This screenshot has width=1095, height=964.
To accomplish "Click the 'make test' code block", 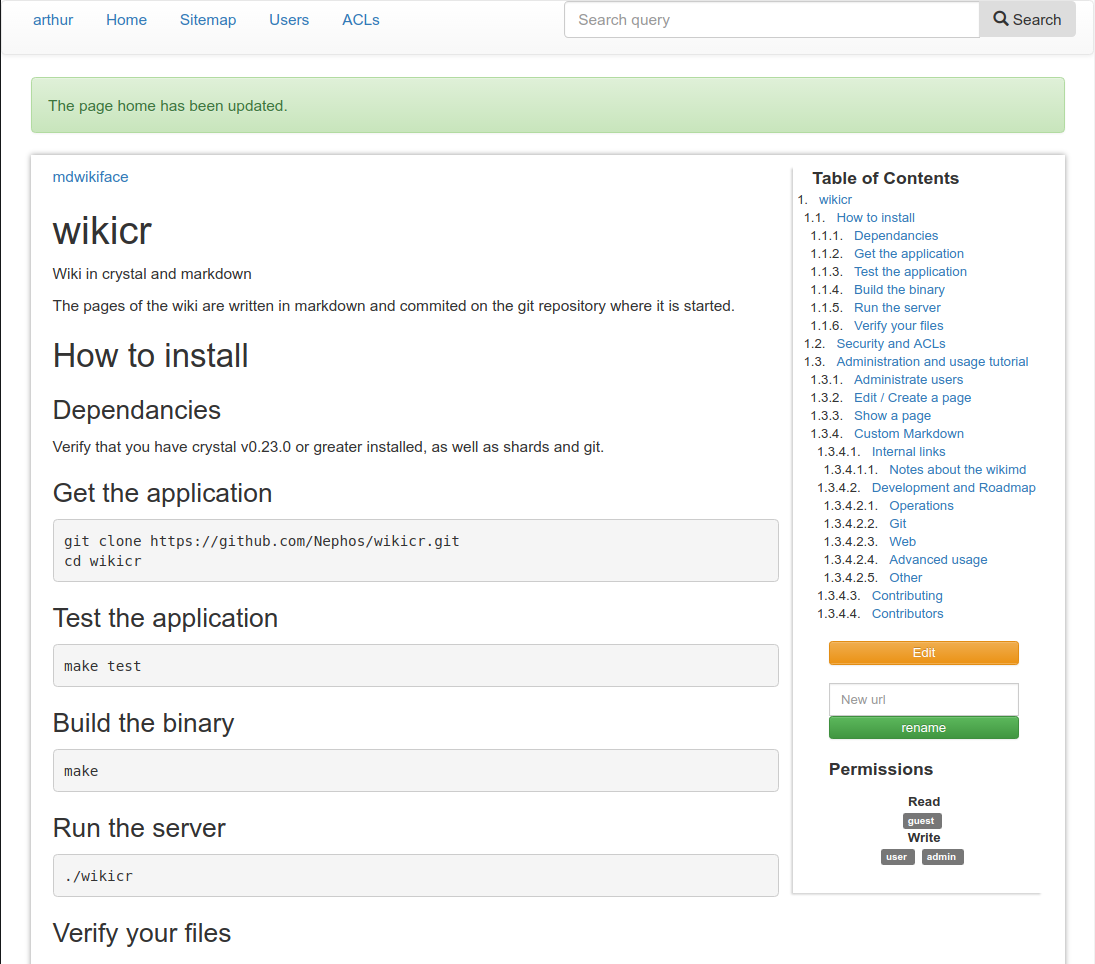I will coord(416,666).
